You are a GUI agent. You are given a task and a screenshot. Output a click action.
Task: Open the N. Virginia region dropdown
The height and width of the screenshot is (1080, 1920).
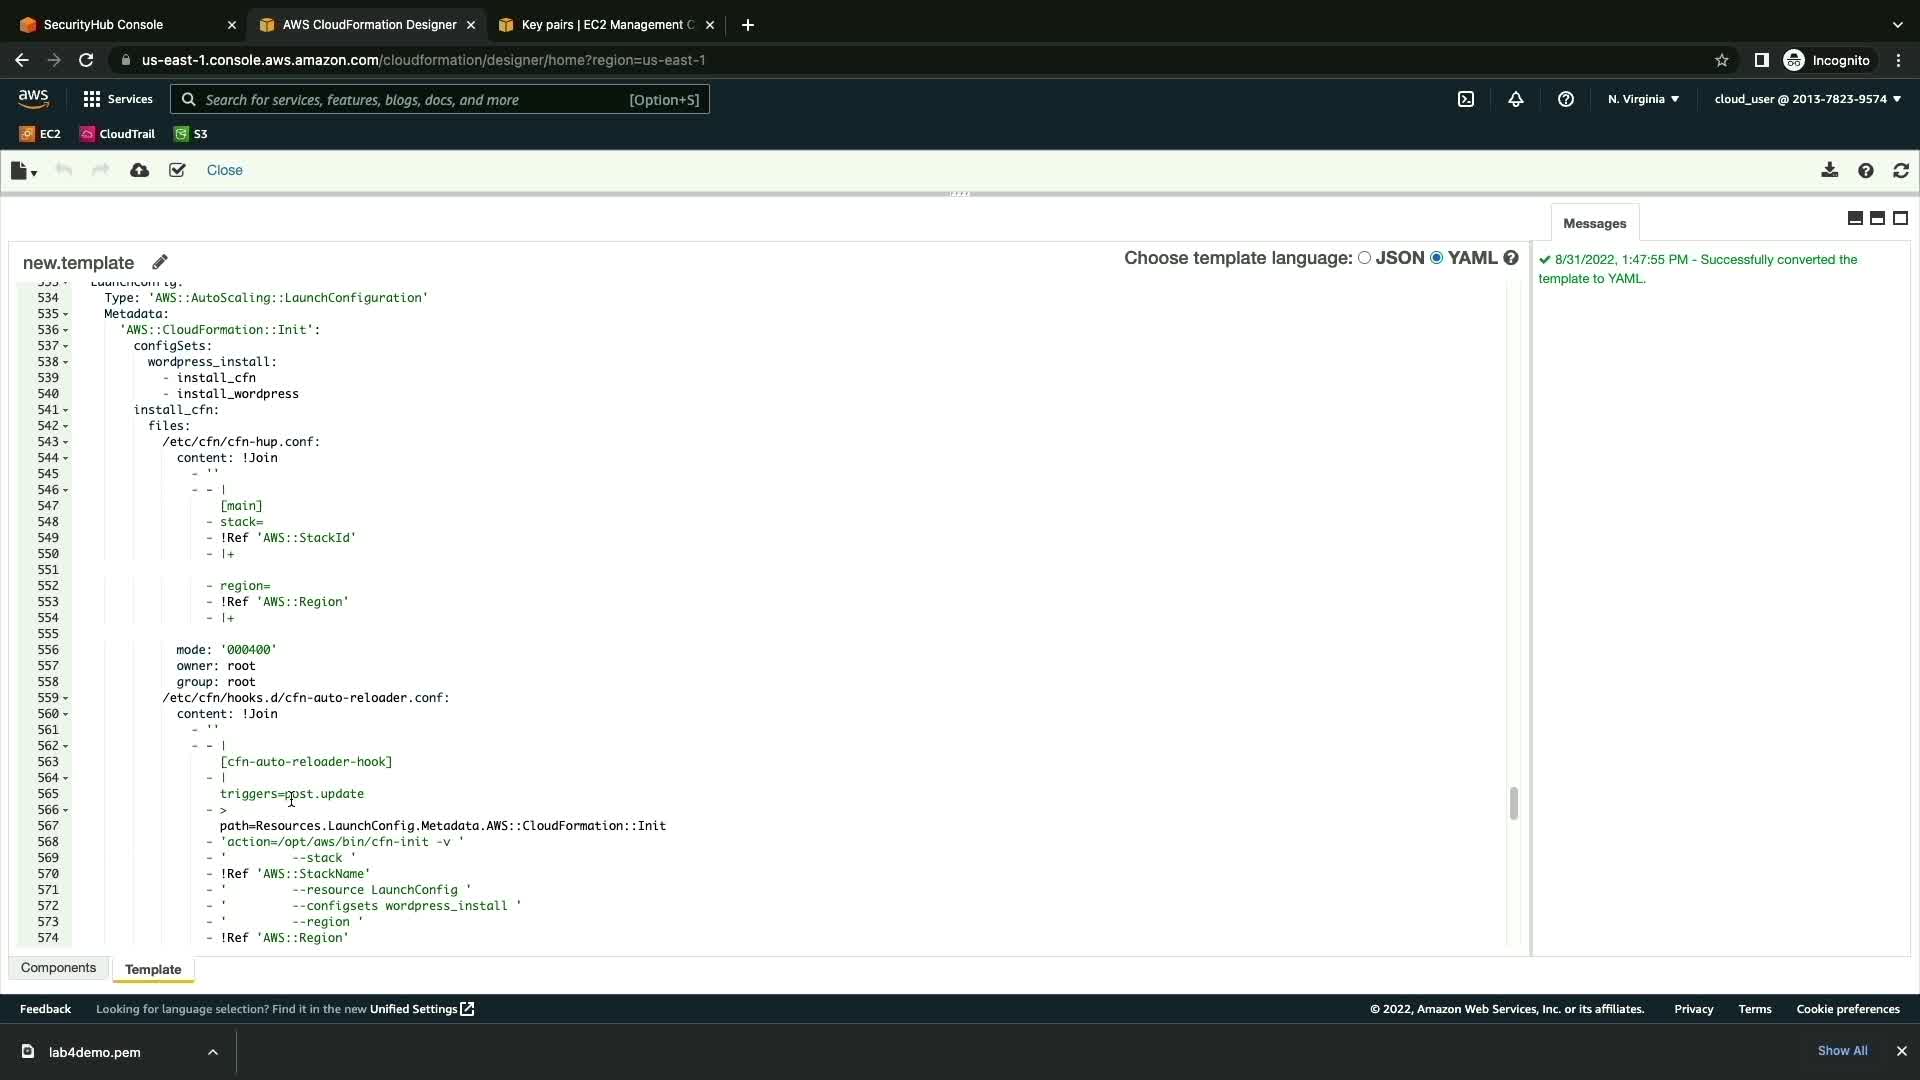point(1643,99)
